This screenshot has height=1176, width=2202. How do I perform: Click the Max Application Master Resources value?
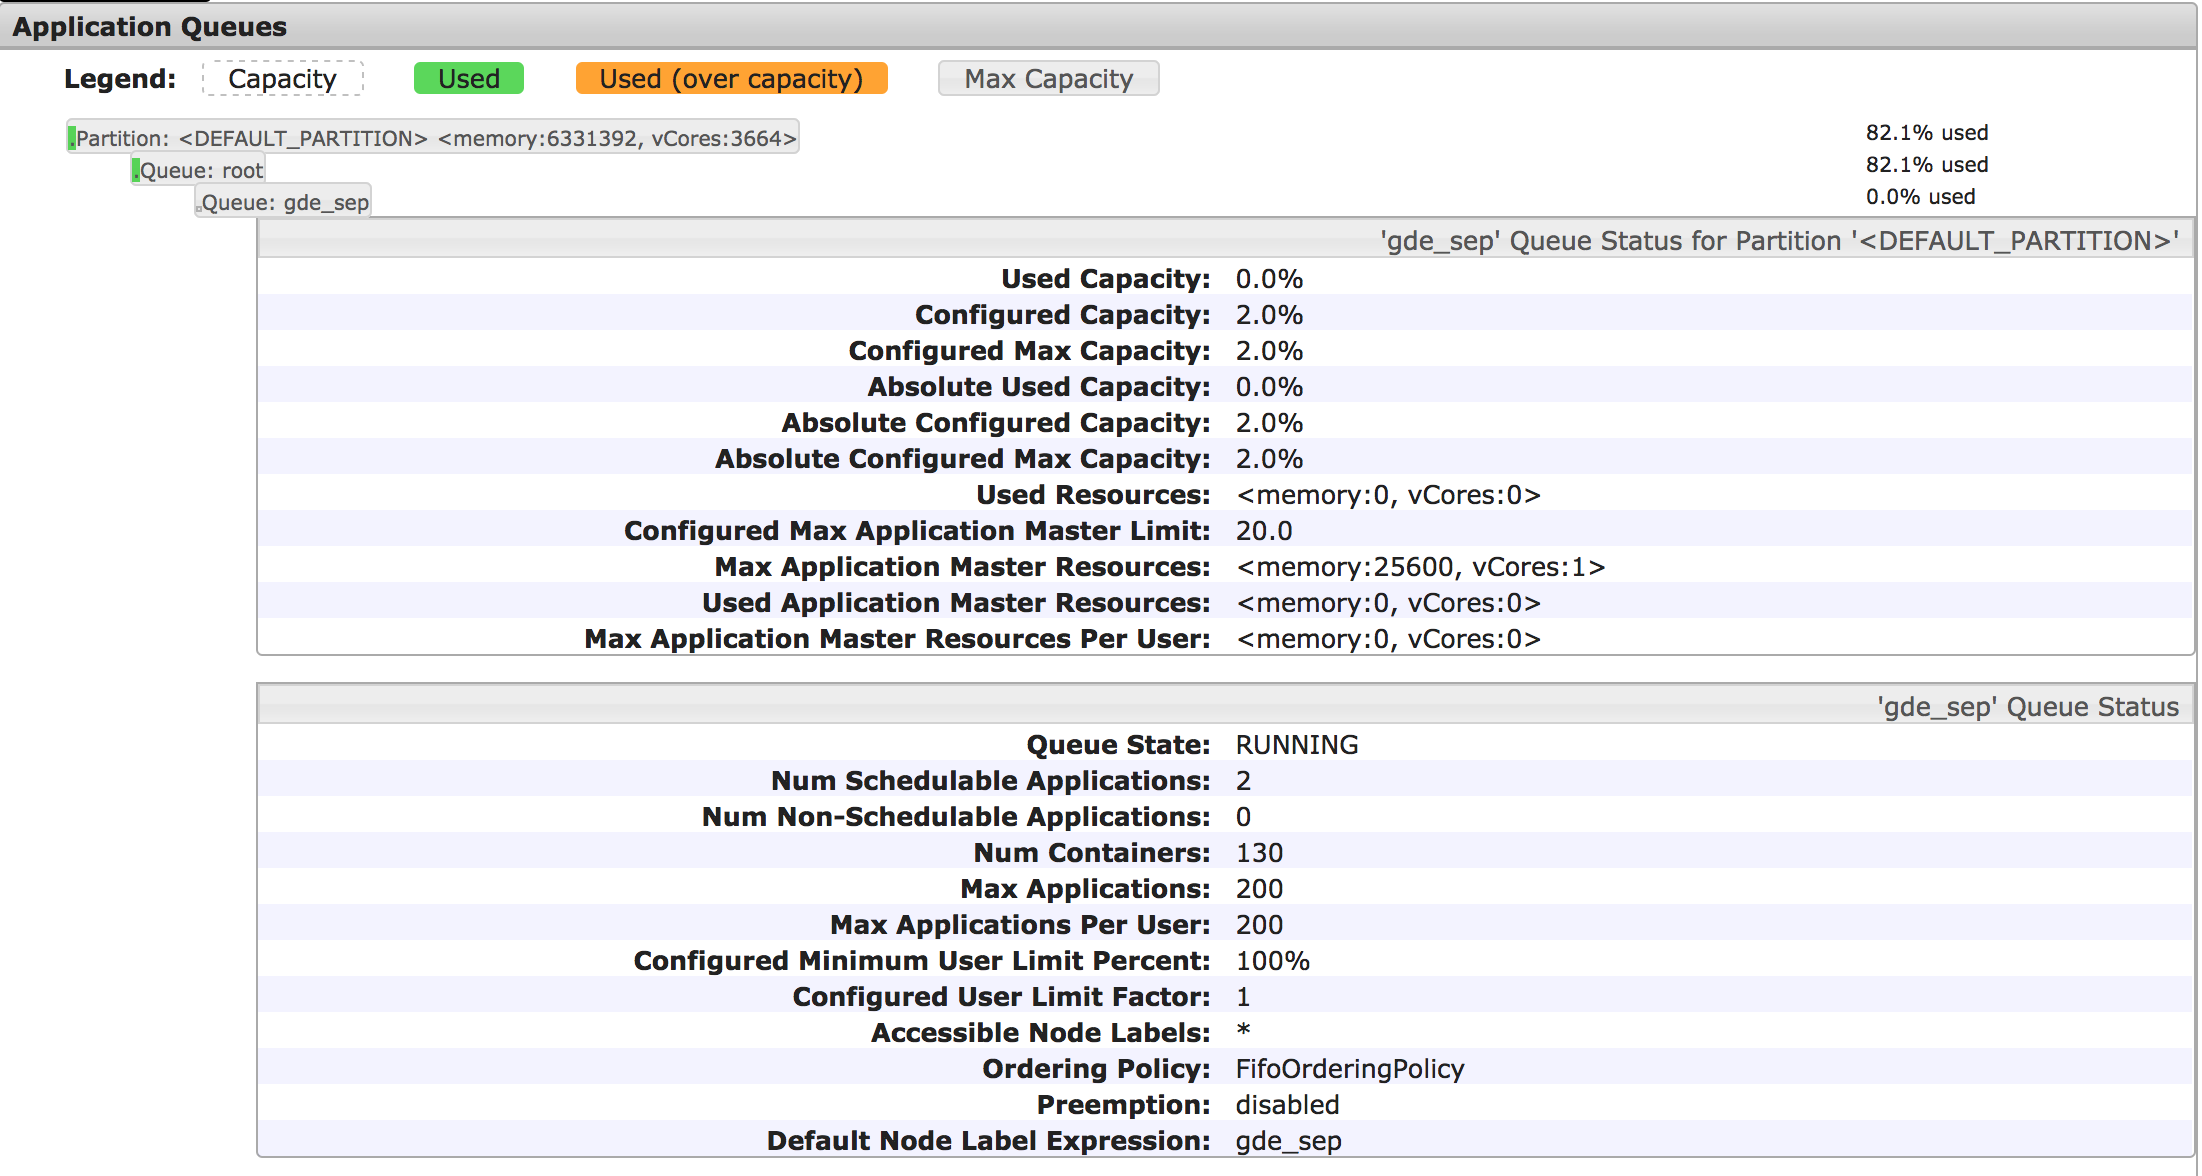[1420, 567]
